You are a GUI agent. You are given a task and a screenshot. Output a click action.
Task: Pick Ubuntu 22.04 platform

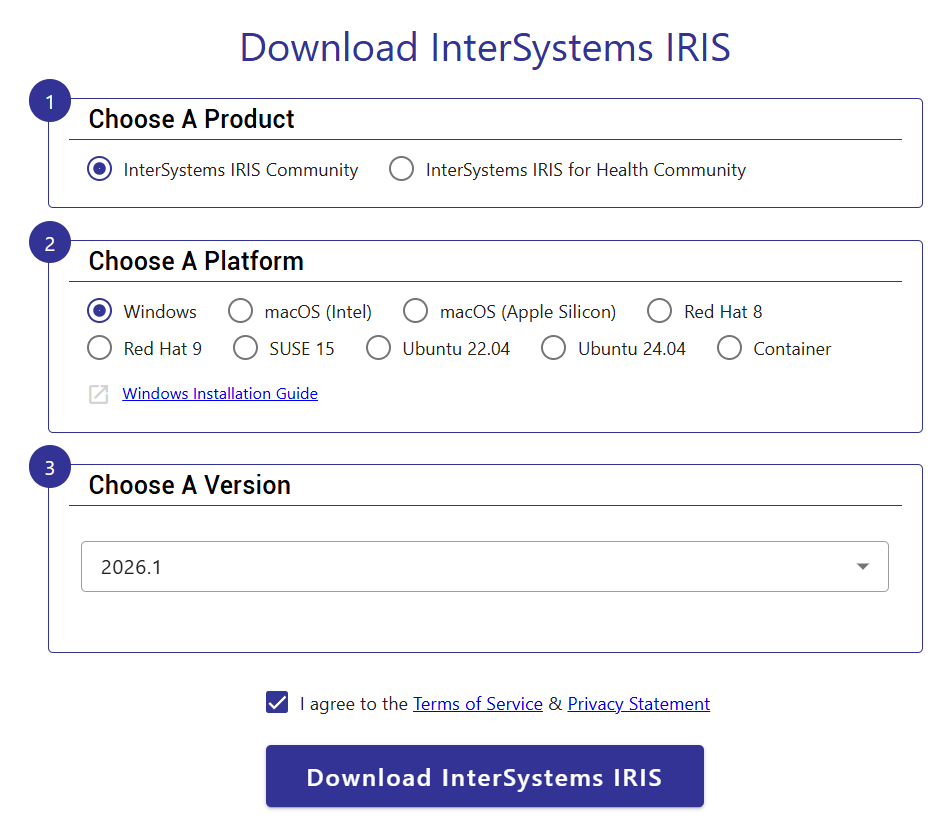pyautogui.click(x=379, y=348)
